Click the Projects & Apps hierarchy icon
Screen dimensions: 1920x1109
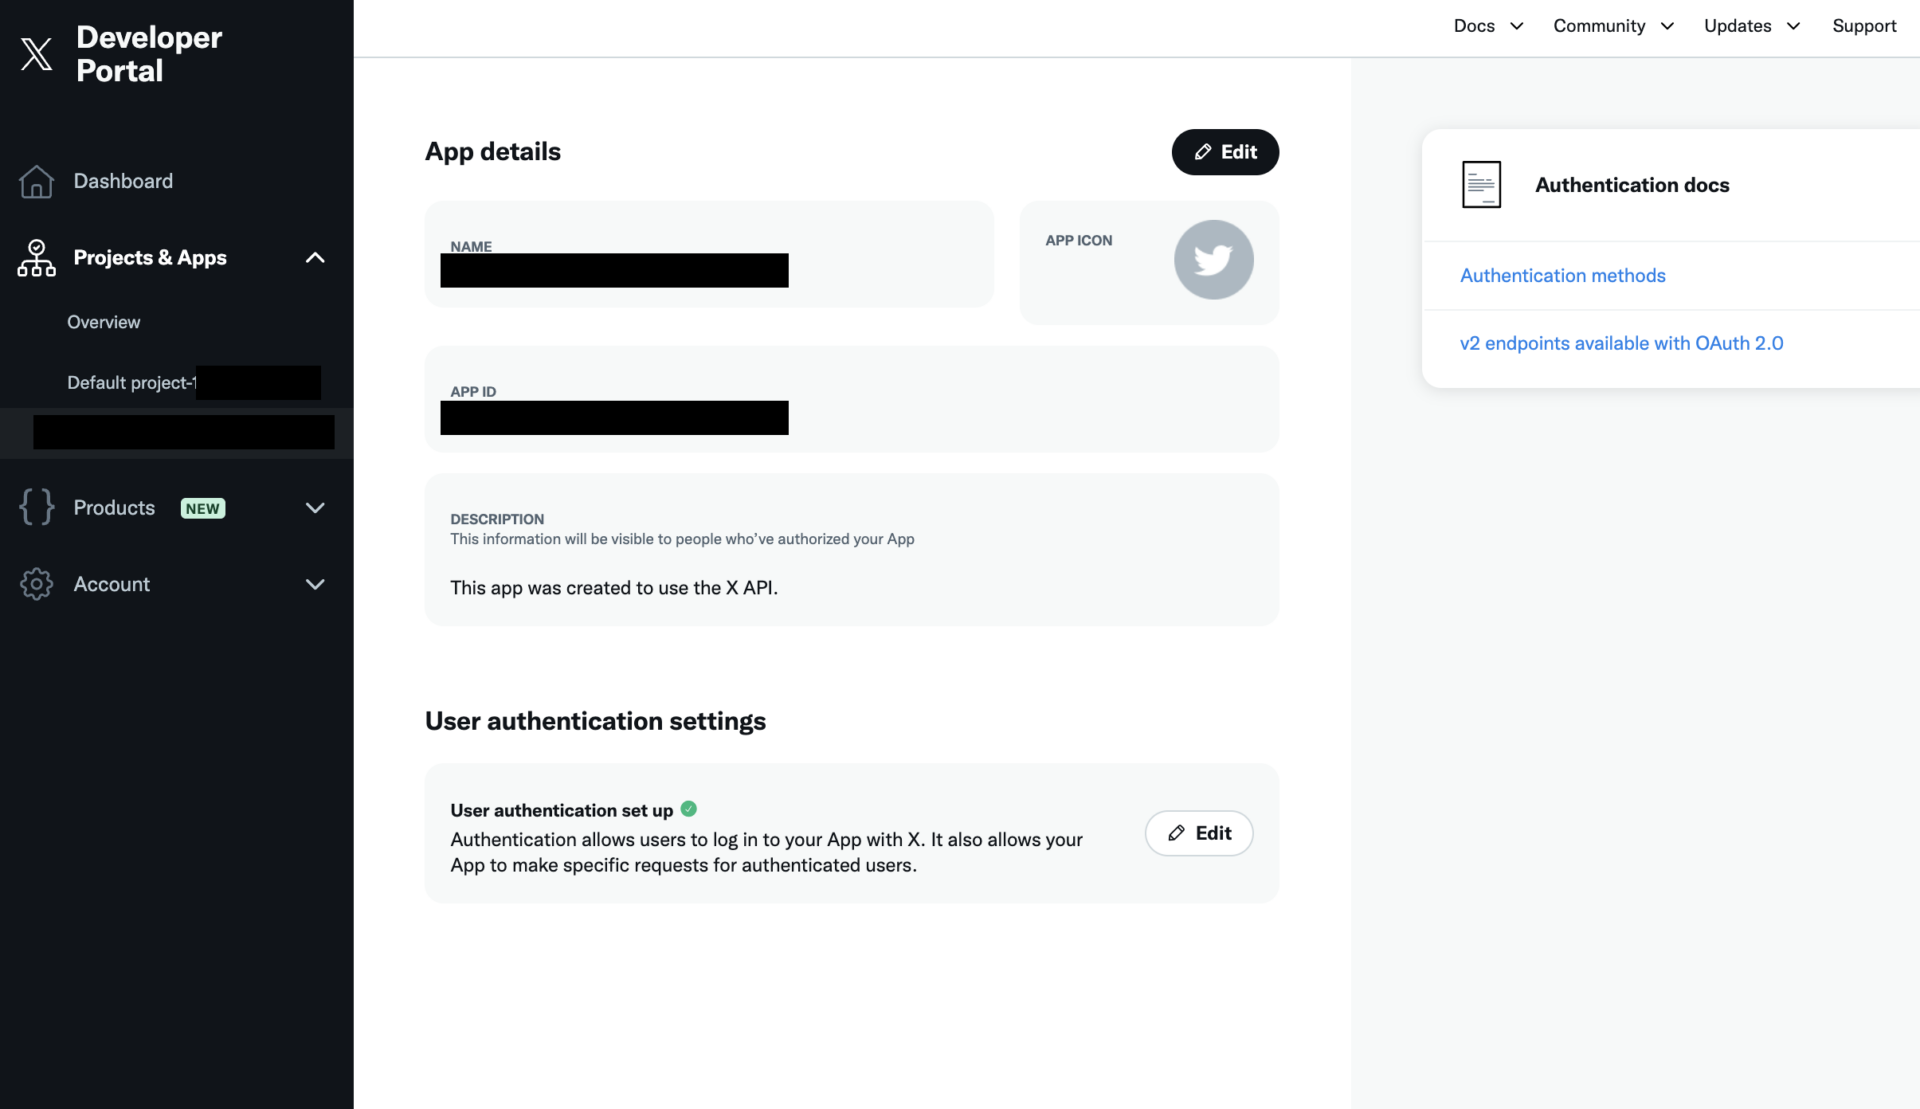37,258
